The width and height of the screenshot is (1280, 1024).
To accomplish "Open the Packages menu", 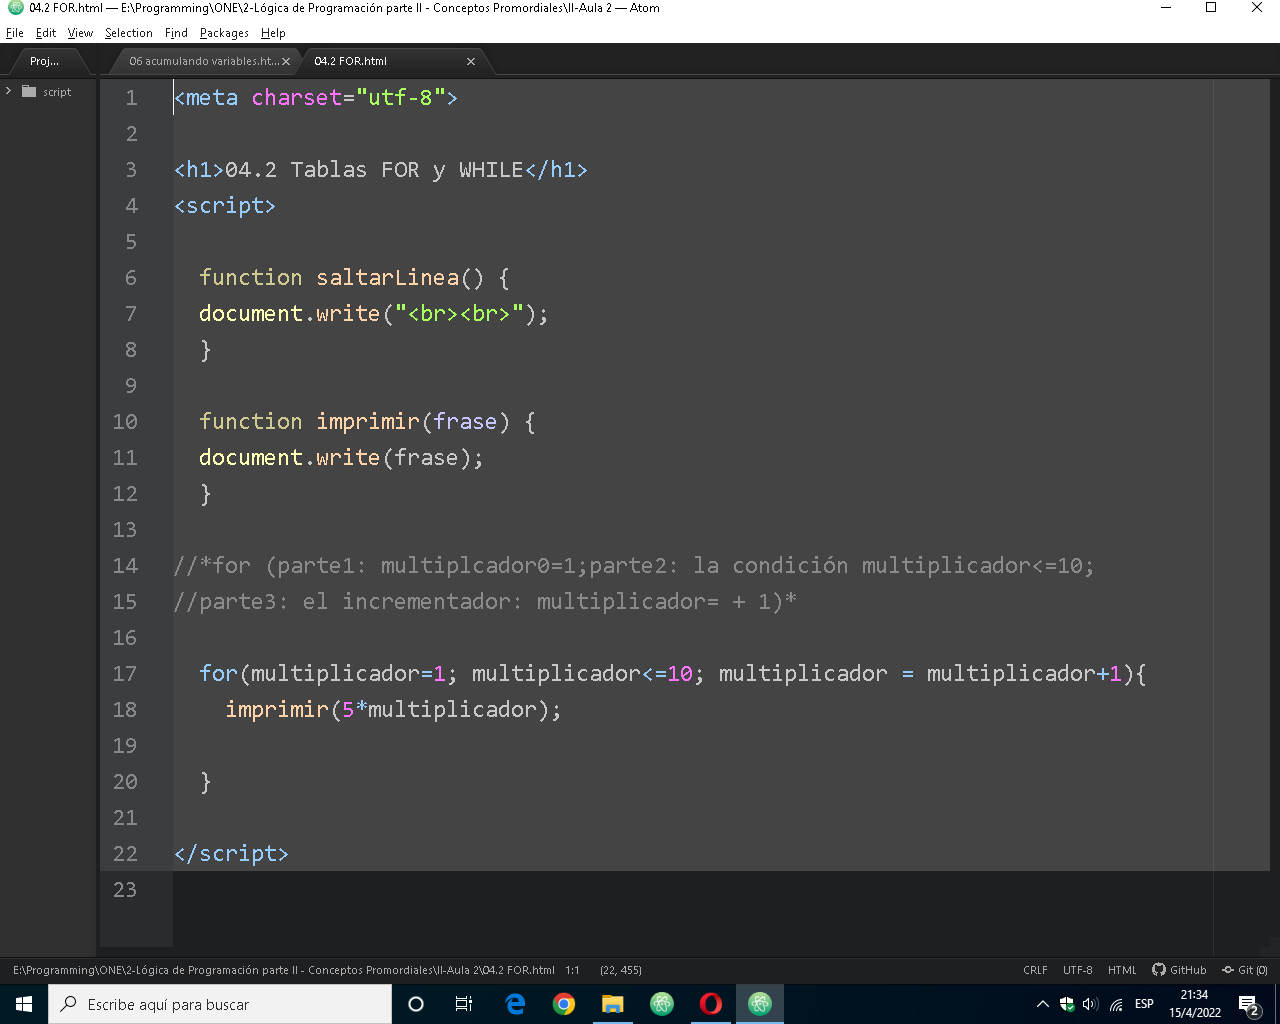I will (224, 33).
